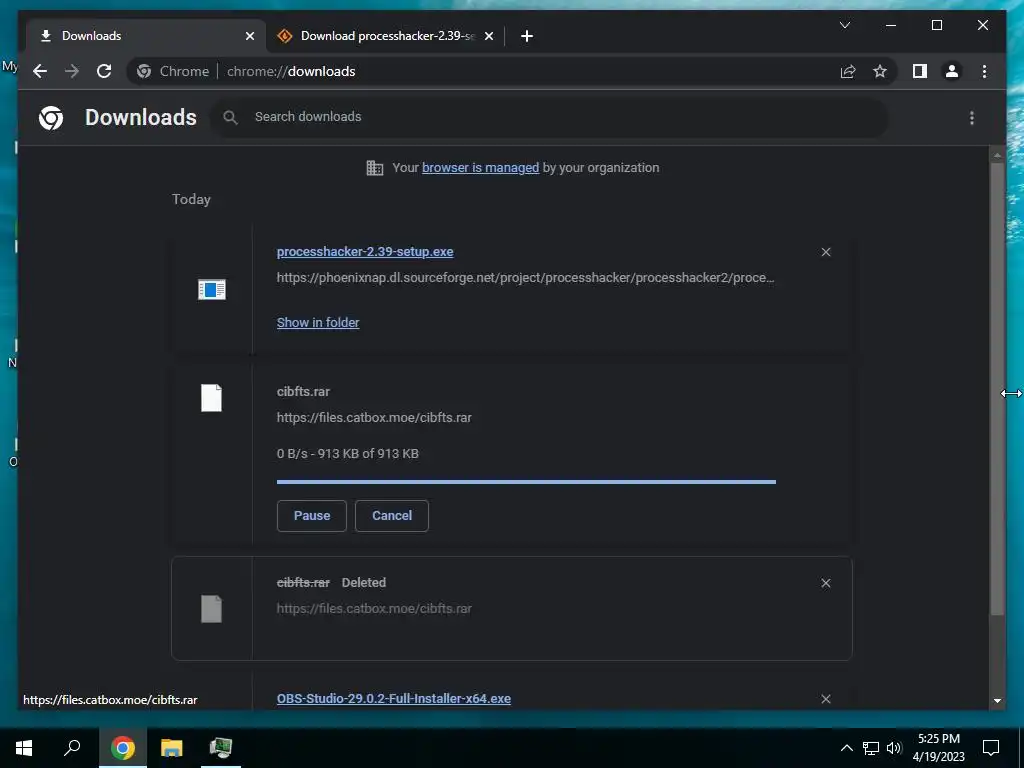Bookmark this page with the star icon
Screen dimensions: 1024x768
pyautogui.click(x=880, y=71)
